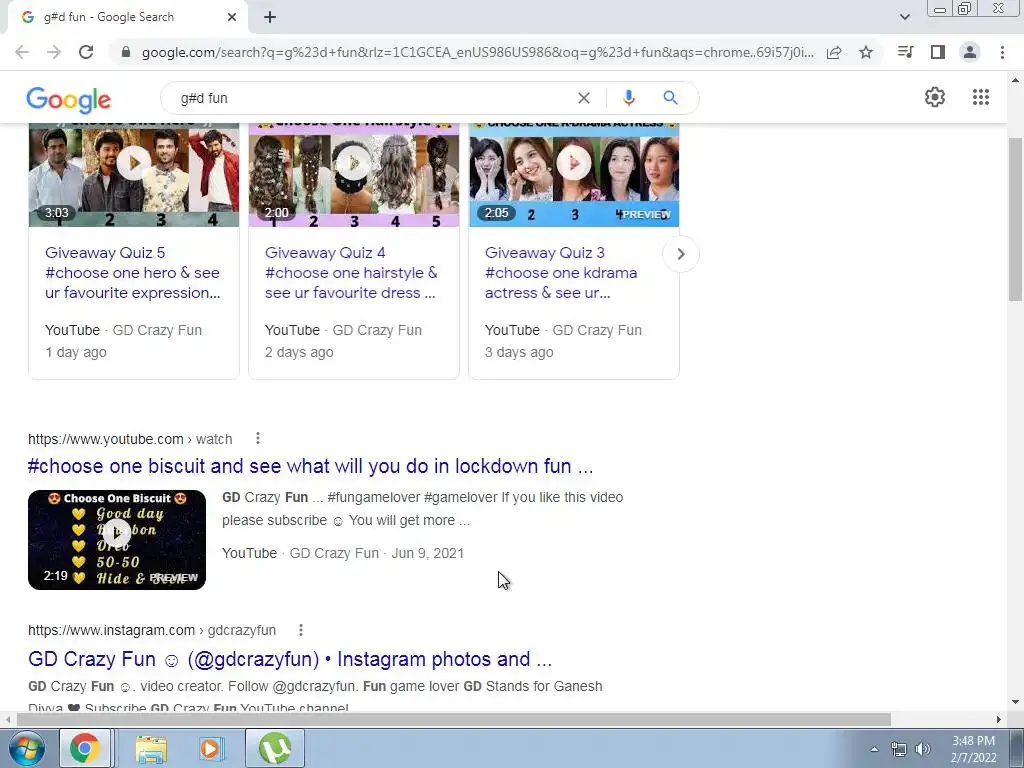Start a voice search with microphone

point(629,98)
